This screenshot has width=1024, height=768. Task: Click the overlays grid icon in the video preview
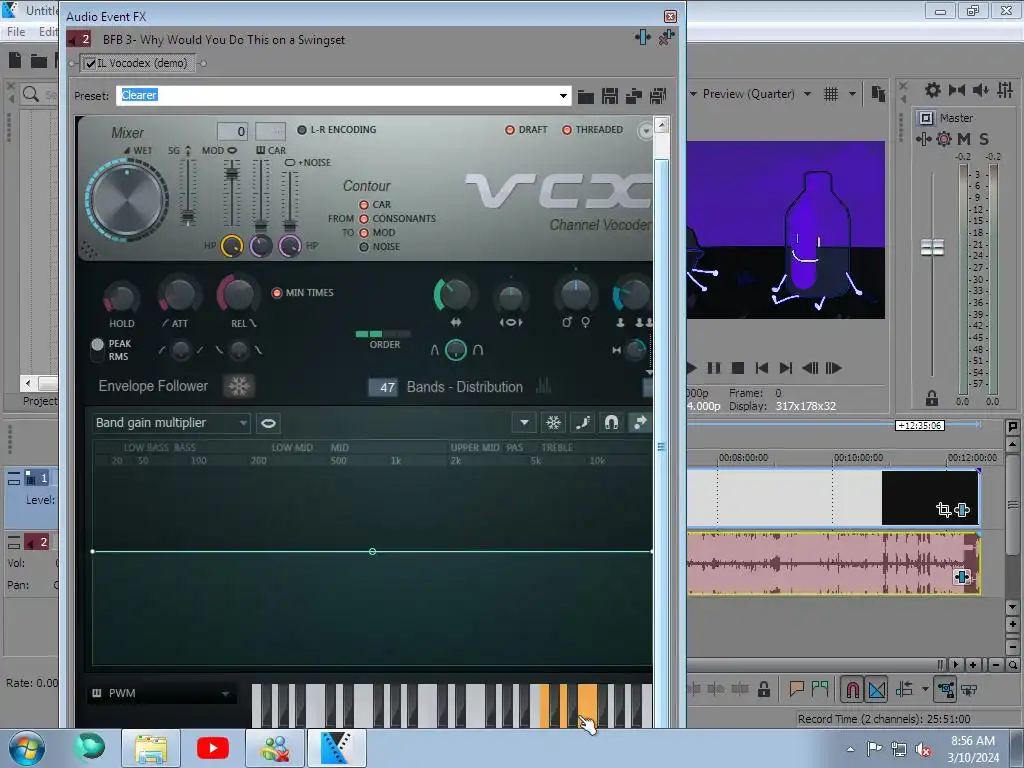click(x=831, y=94)
